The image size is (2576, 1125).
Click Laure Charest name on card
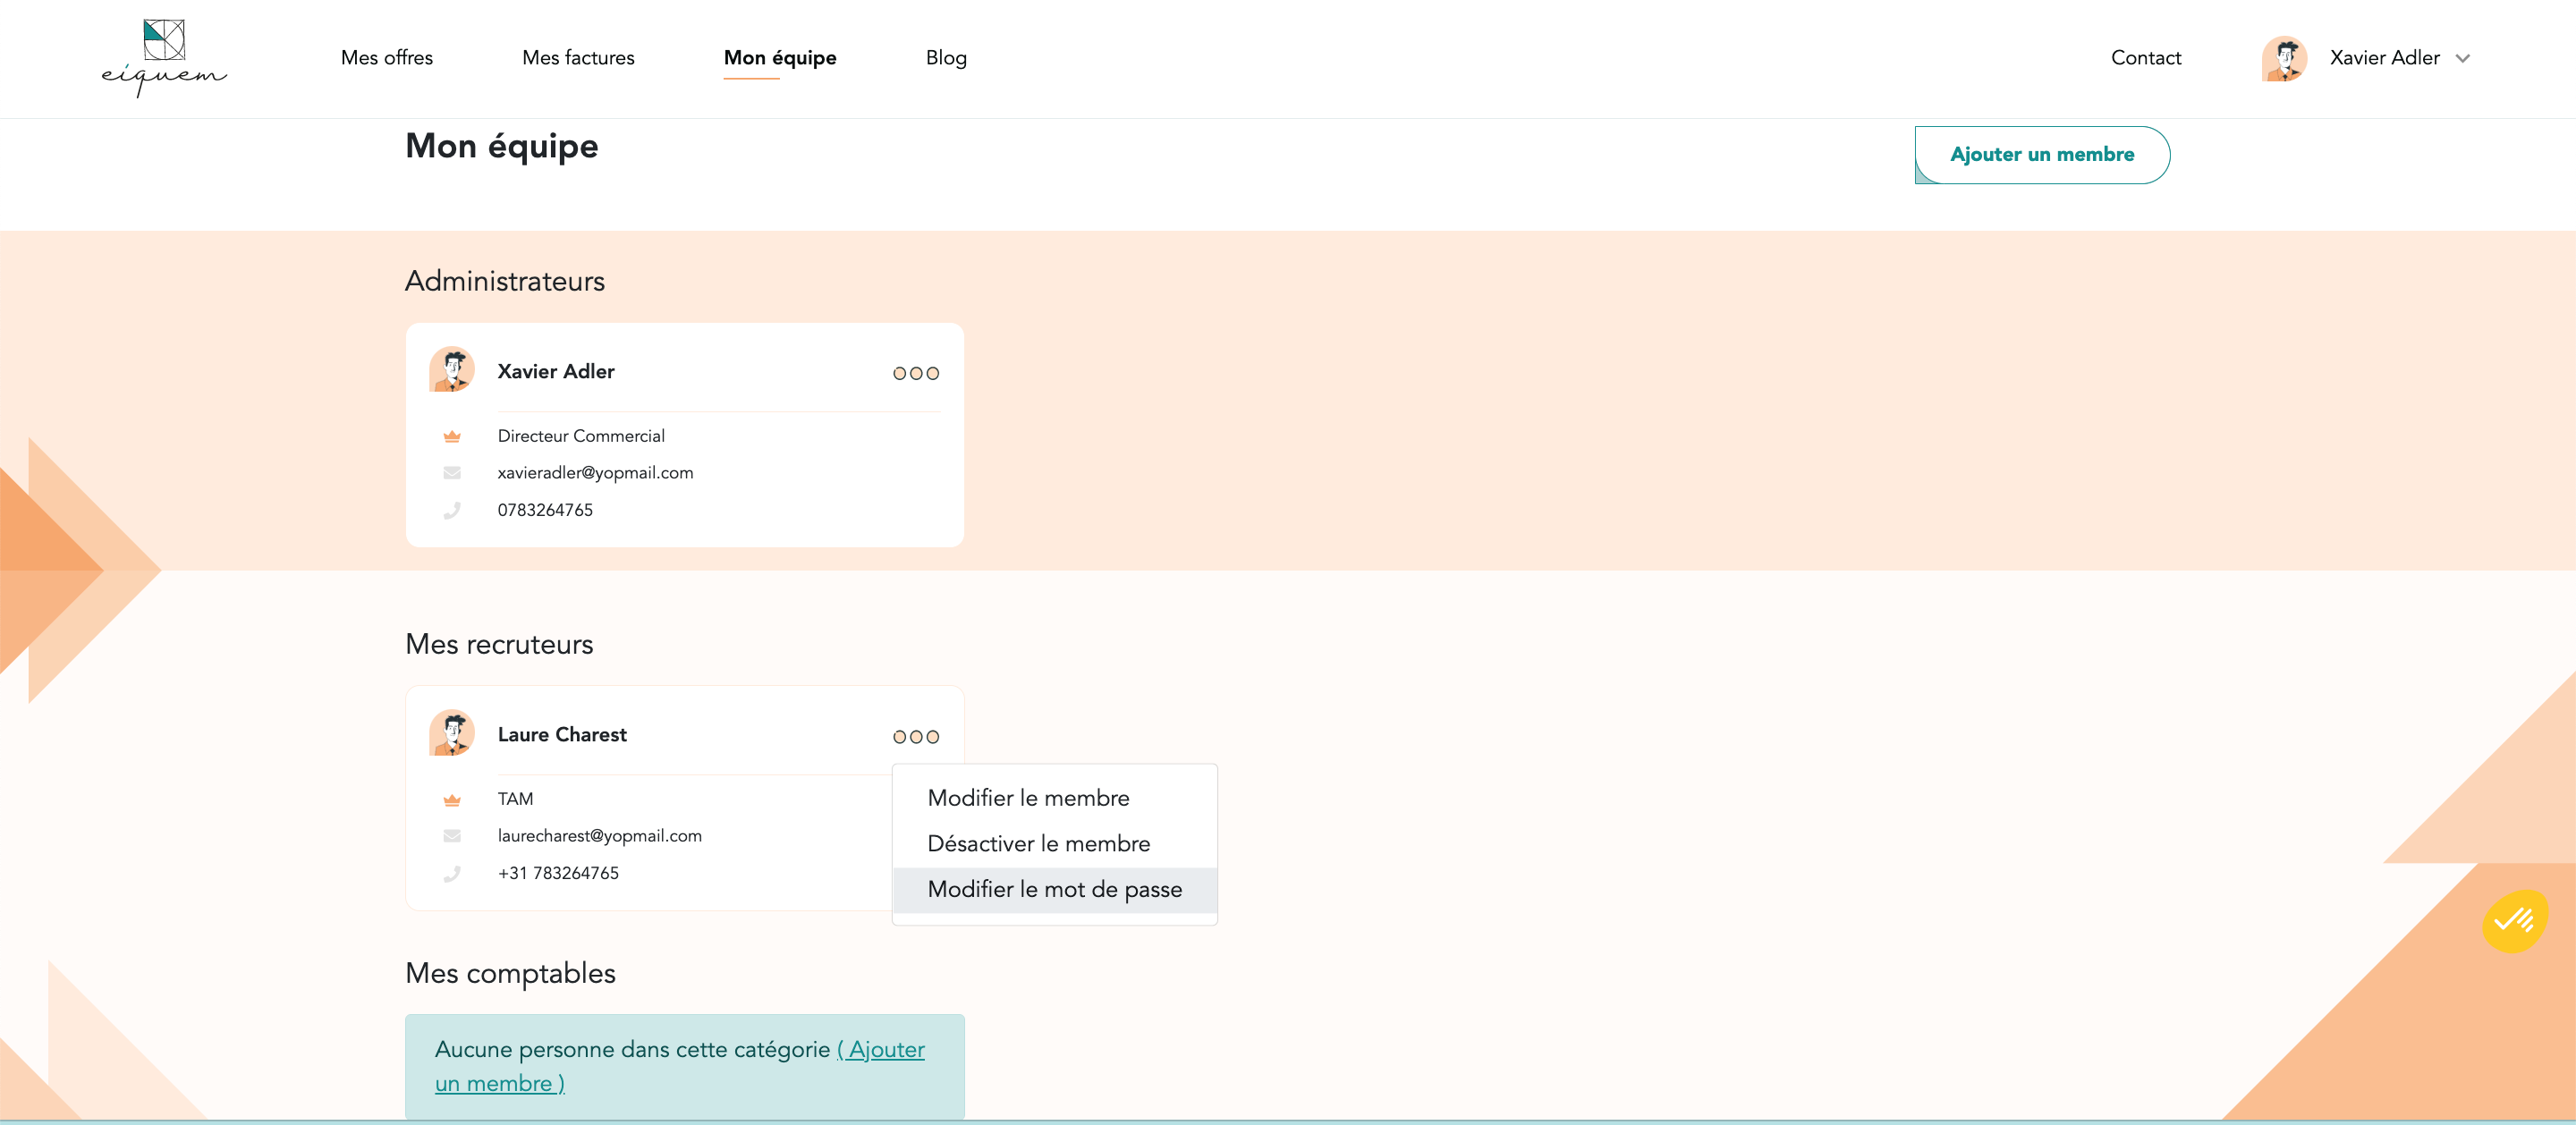tap(562, 734)
